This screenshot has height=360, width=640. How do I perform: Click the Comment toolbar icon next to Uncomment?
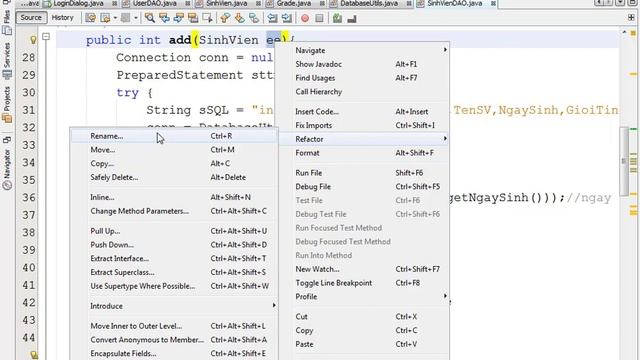tap(351, 18)
